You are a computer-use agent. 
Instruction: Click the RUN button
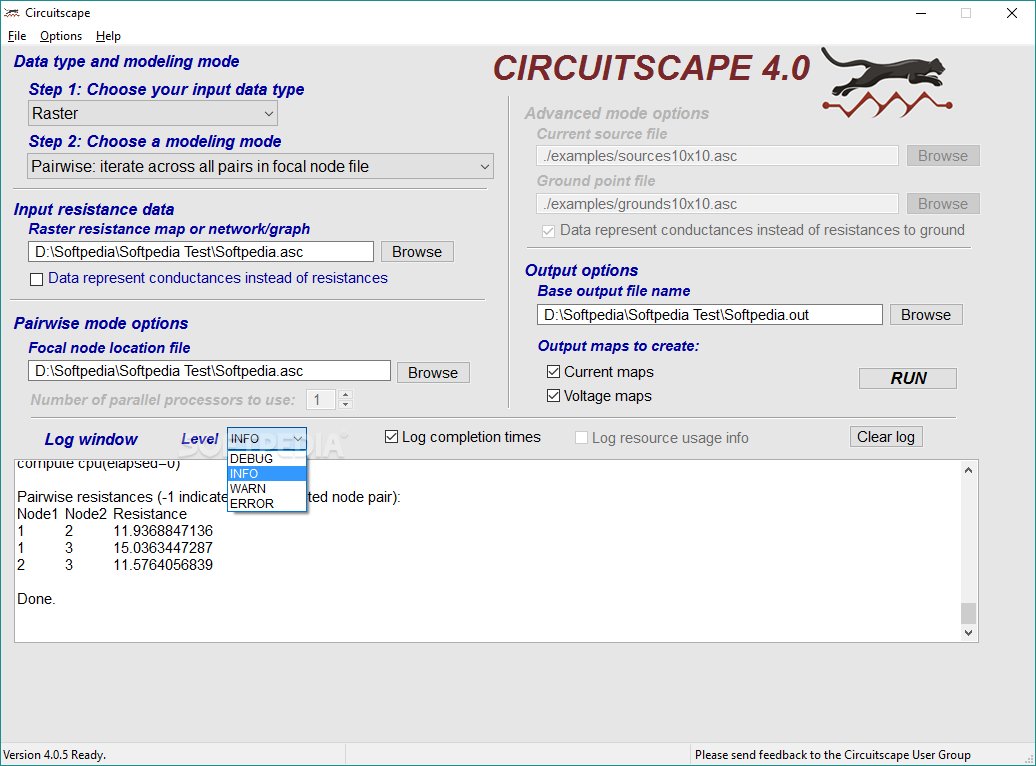(908, 378)
